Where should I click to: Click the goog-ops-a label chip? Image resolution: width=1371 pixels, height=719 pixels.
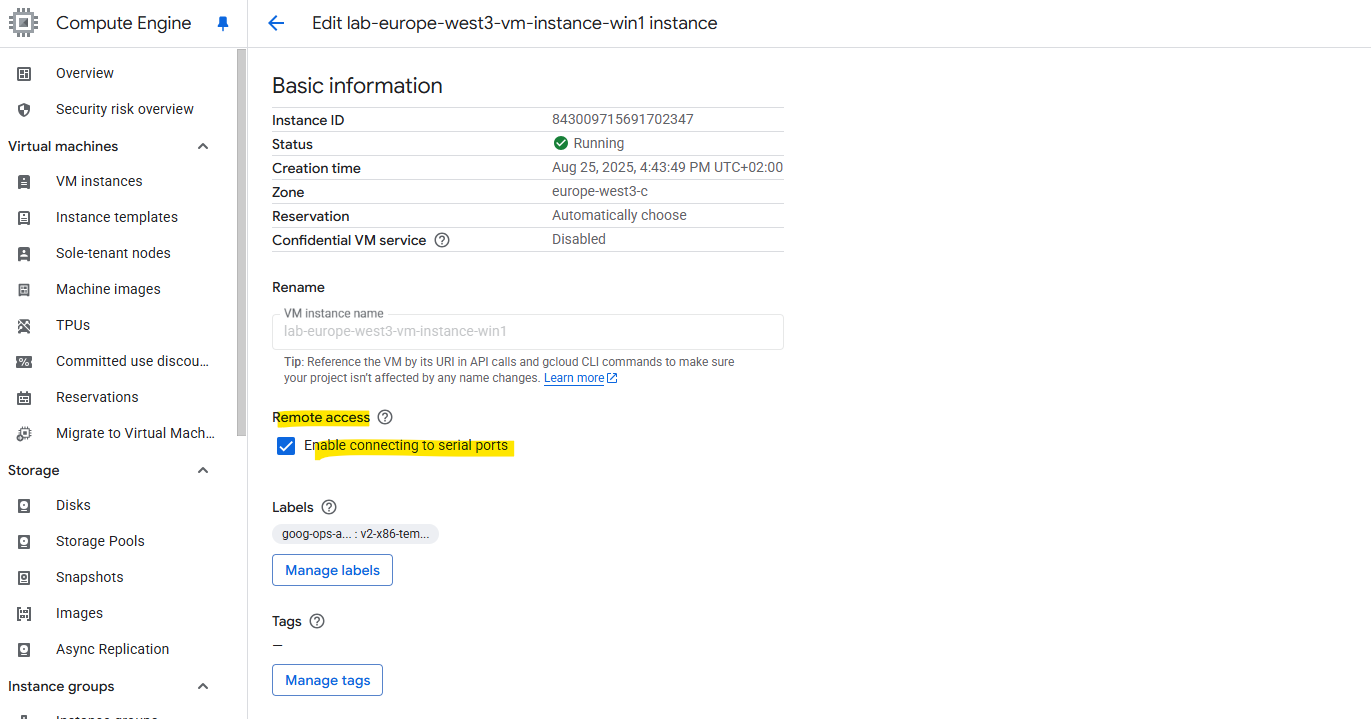coord(355,534)
